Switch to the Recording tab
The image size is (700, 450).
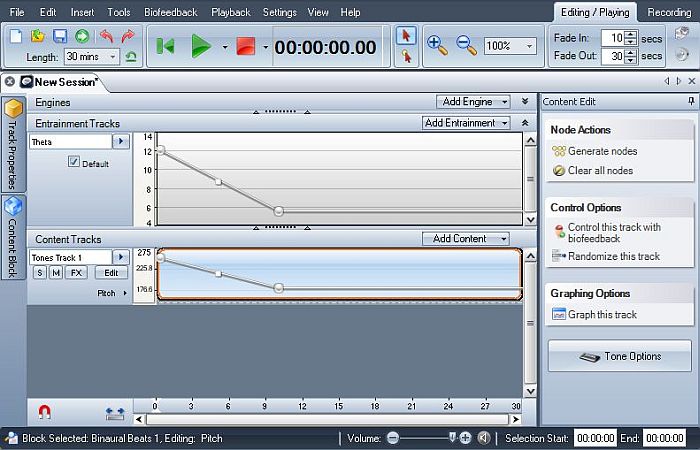click(x=669, y=12)
